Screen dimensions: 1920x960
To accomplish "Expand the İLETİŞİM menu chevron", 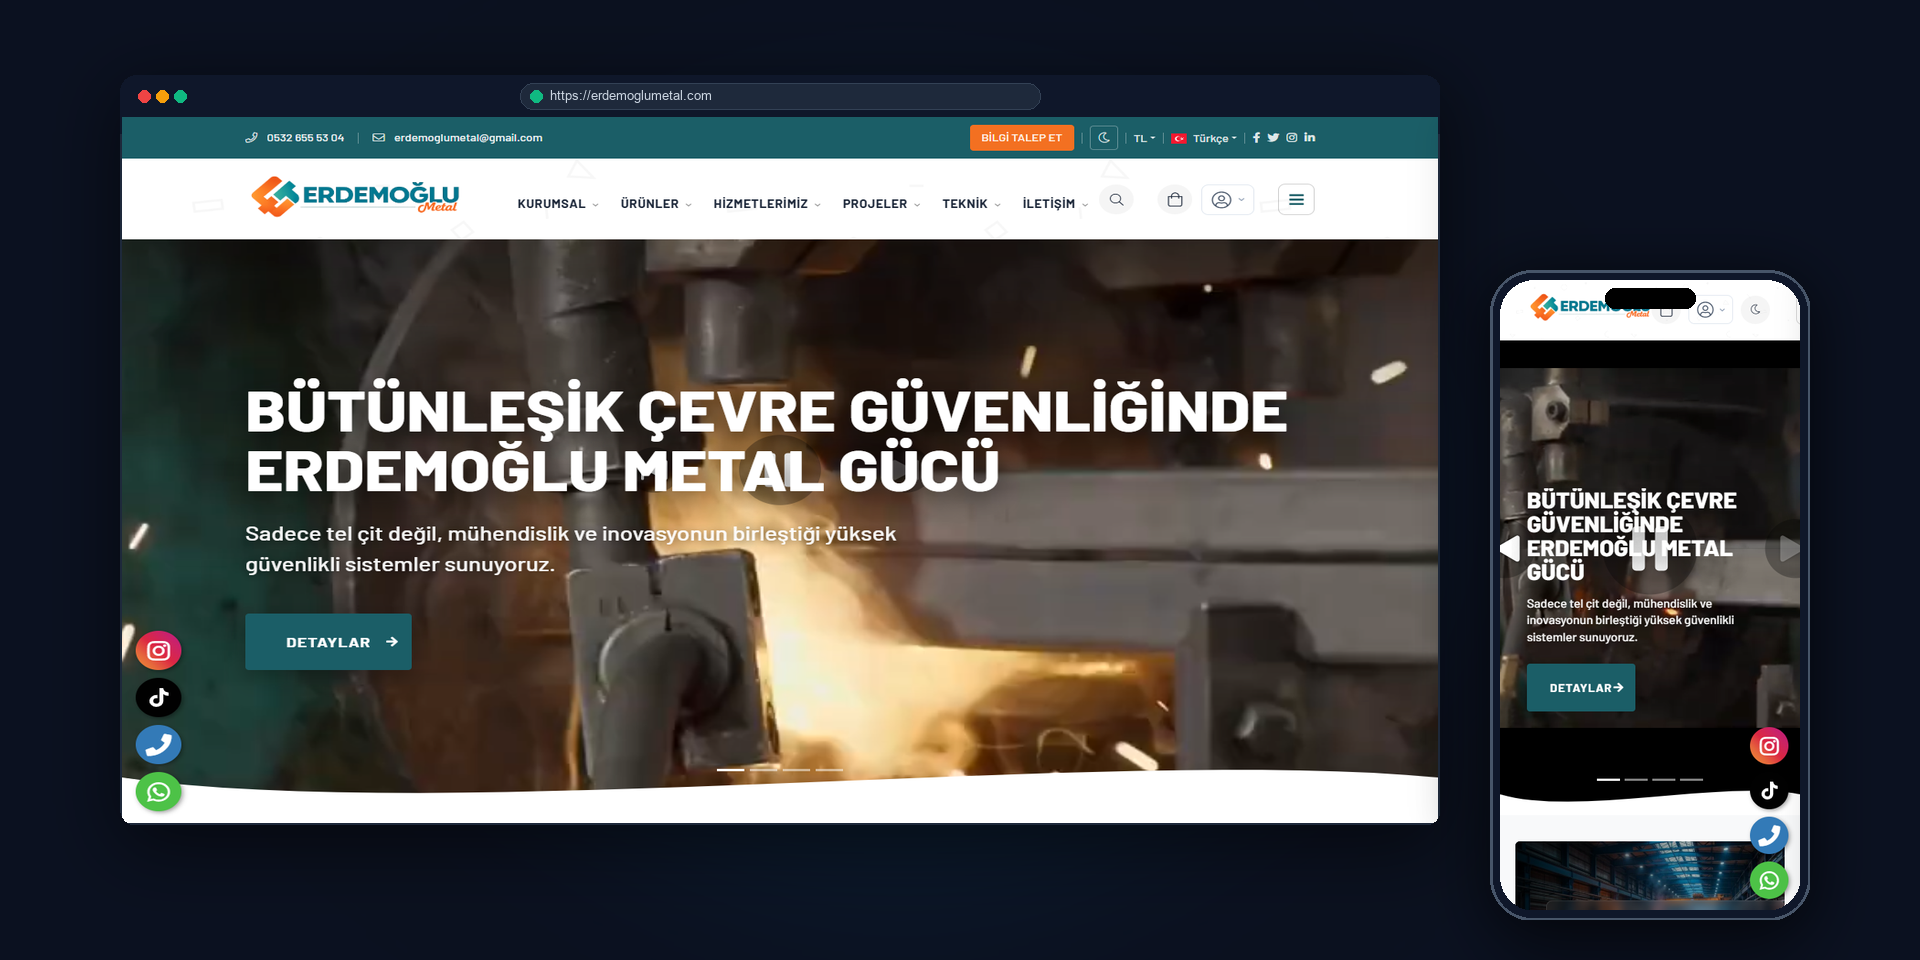I will 1085,205.
